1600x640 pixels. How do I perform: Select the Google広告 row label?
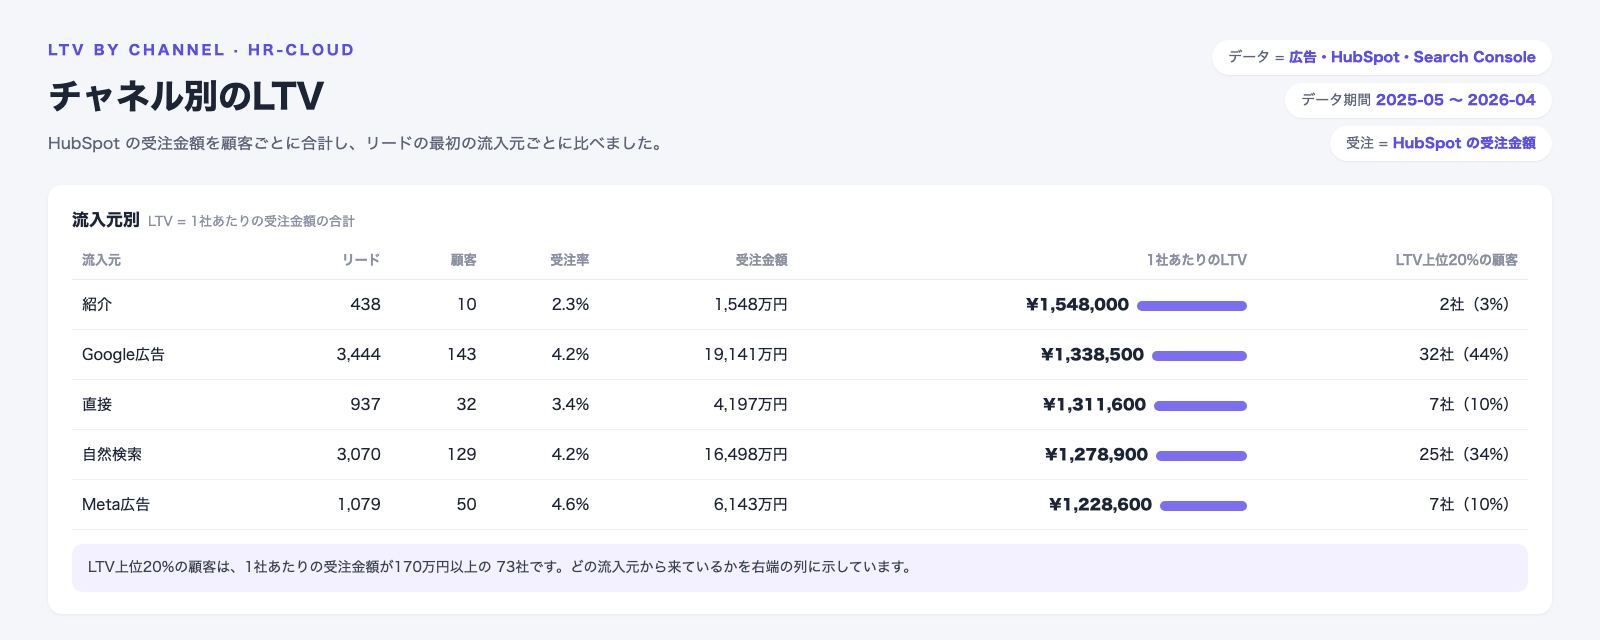124,354
